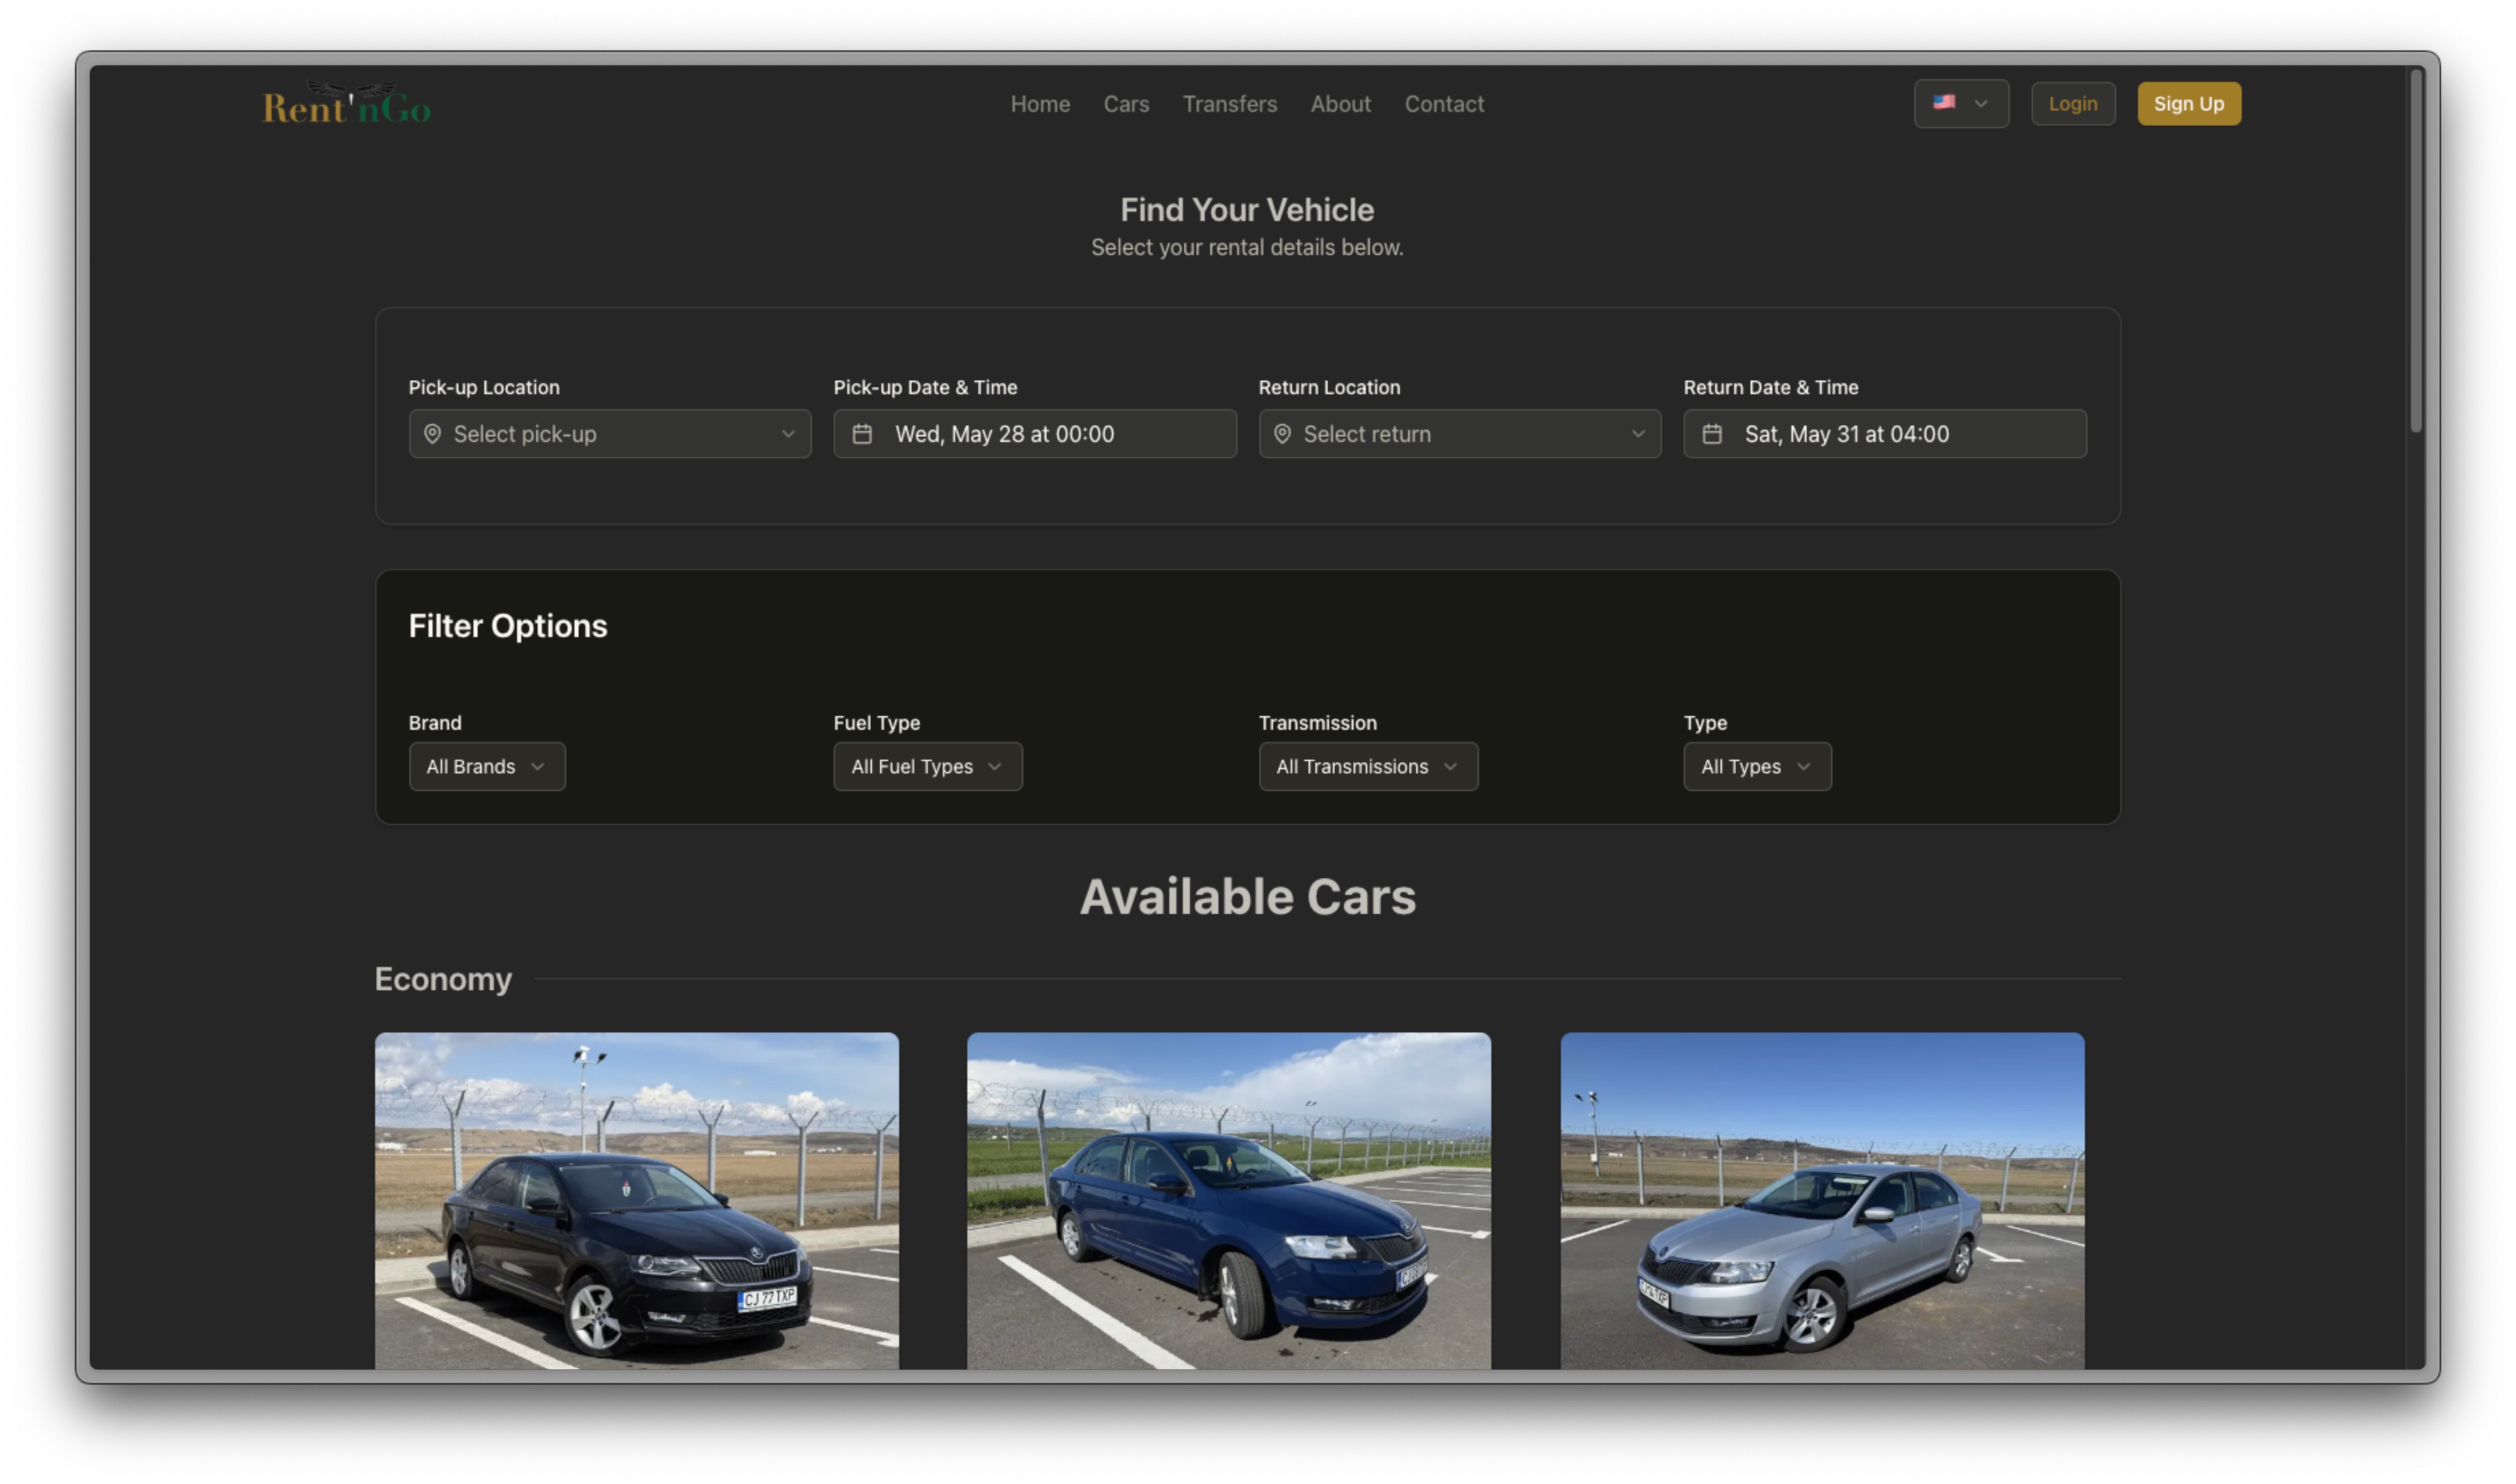The width and height of the screenshot is (2516, 1484).
Task: Click the Sign Up button
Action: coord(2189,104)
